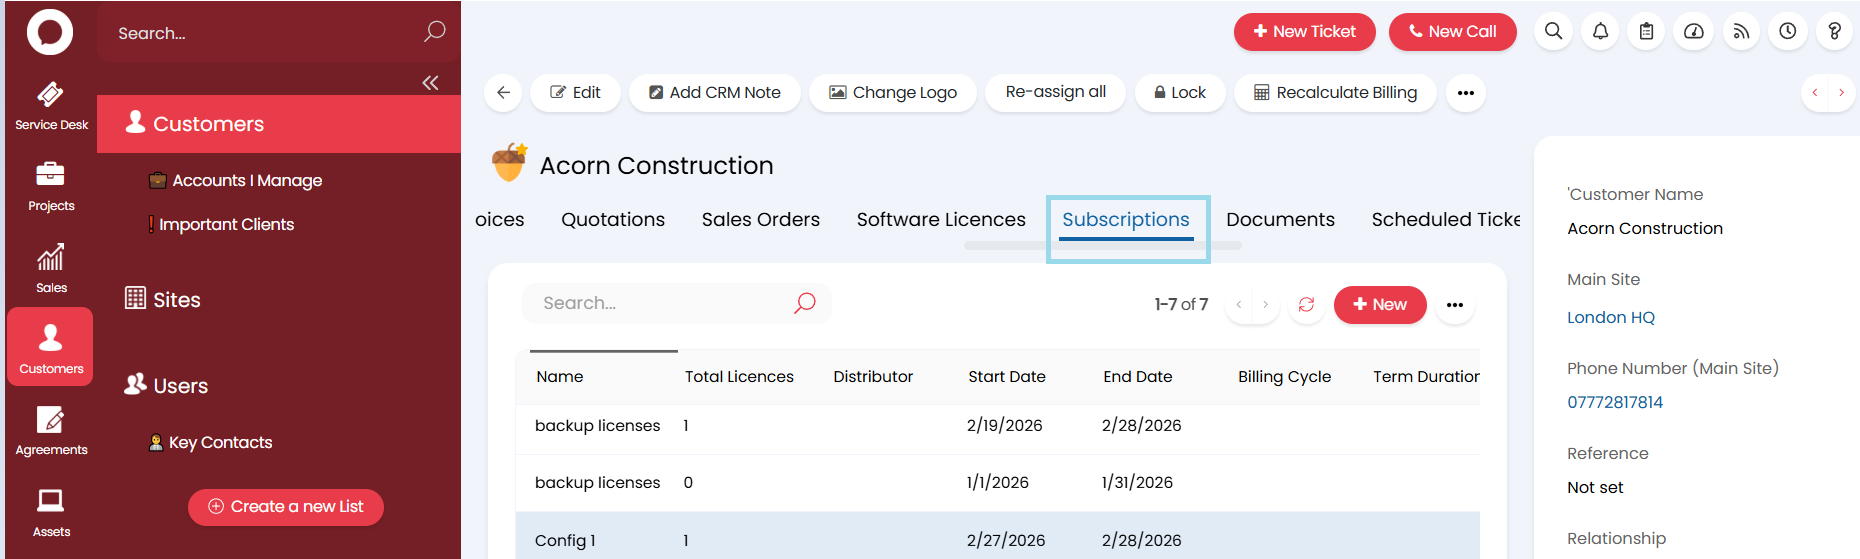The height and width of the screenshot is (559, 1860).
Task: Click the top-bar search magnifier icon
Action: [1553, 32]
